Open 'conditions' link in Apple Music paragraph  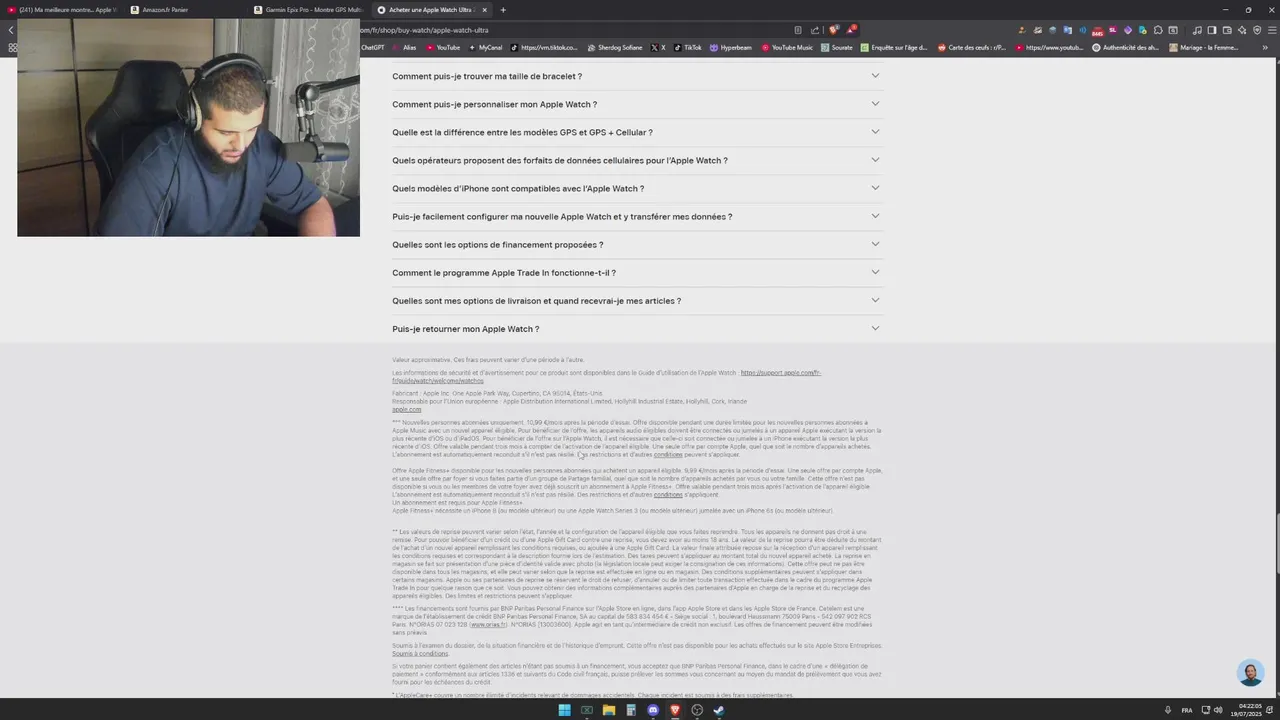click(x=668, y=454)
